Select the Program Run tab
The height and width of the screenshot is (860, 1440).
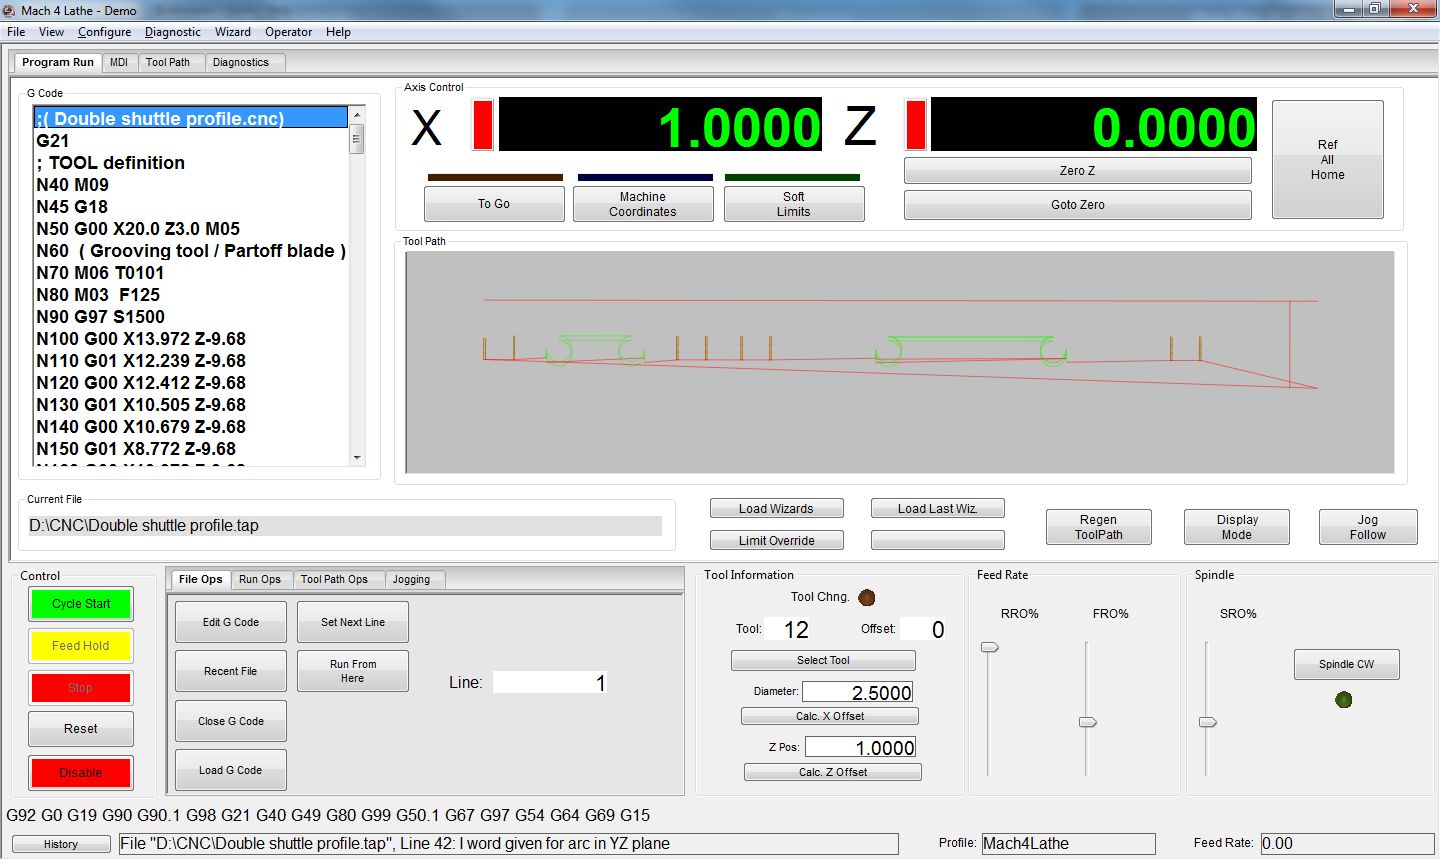coord(58,62)
